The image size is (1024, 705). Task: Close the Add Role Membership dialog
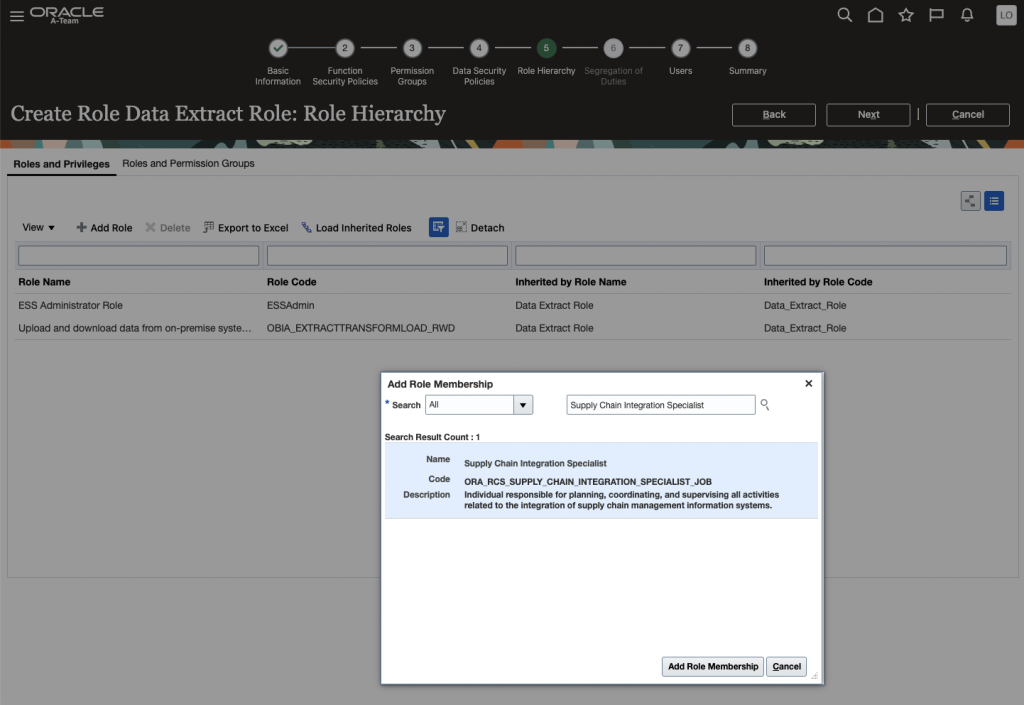(x=808, y=383)
